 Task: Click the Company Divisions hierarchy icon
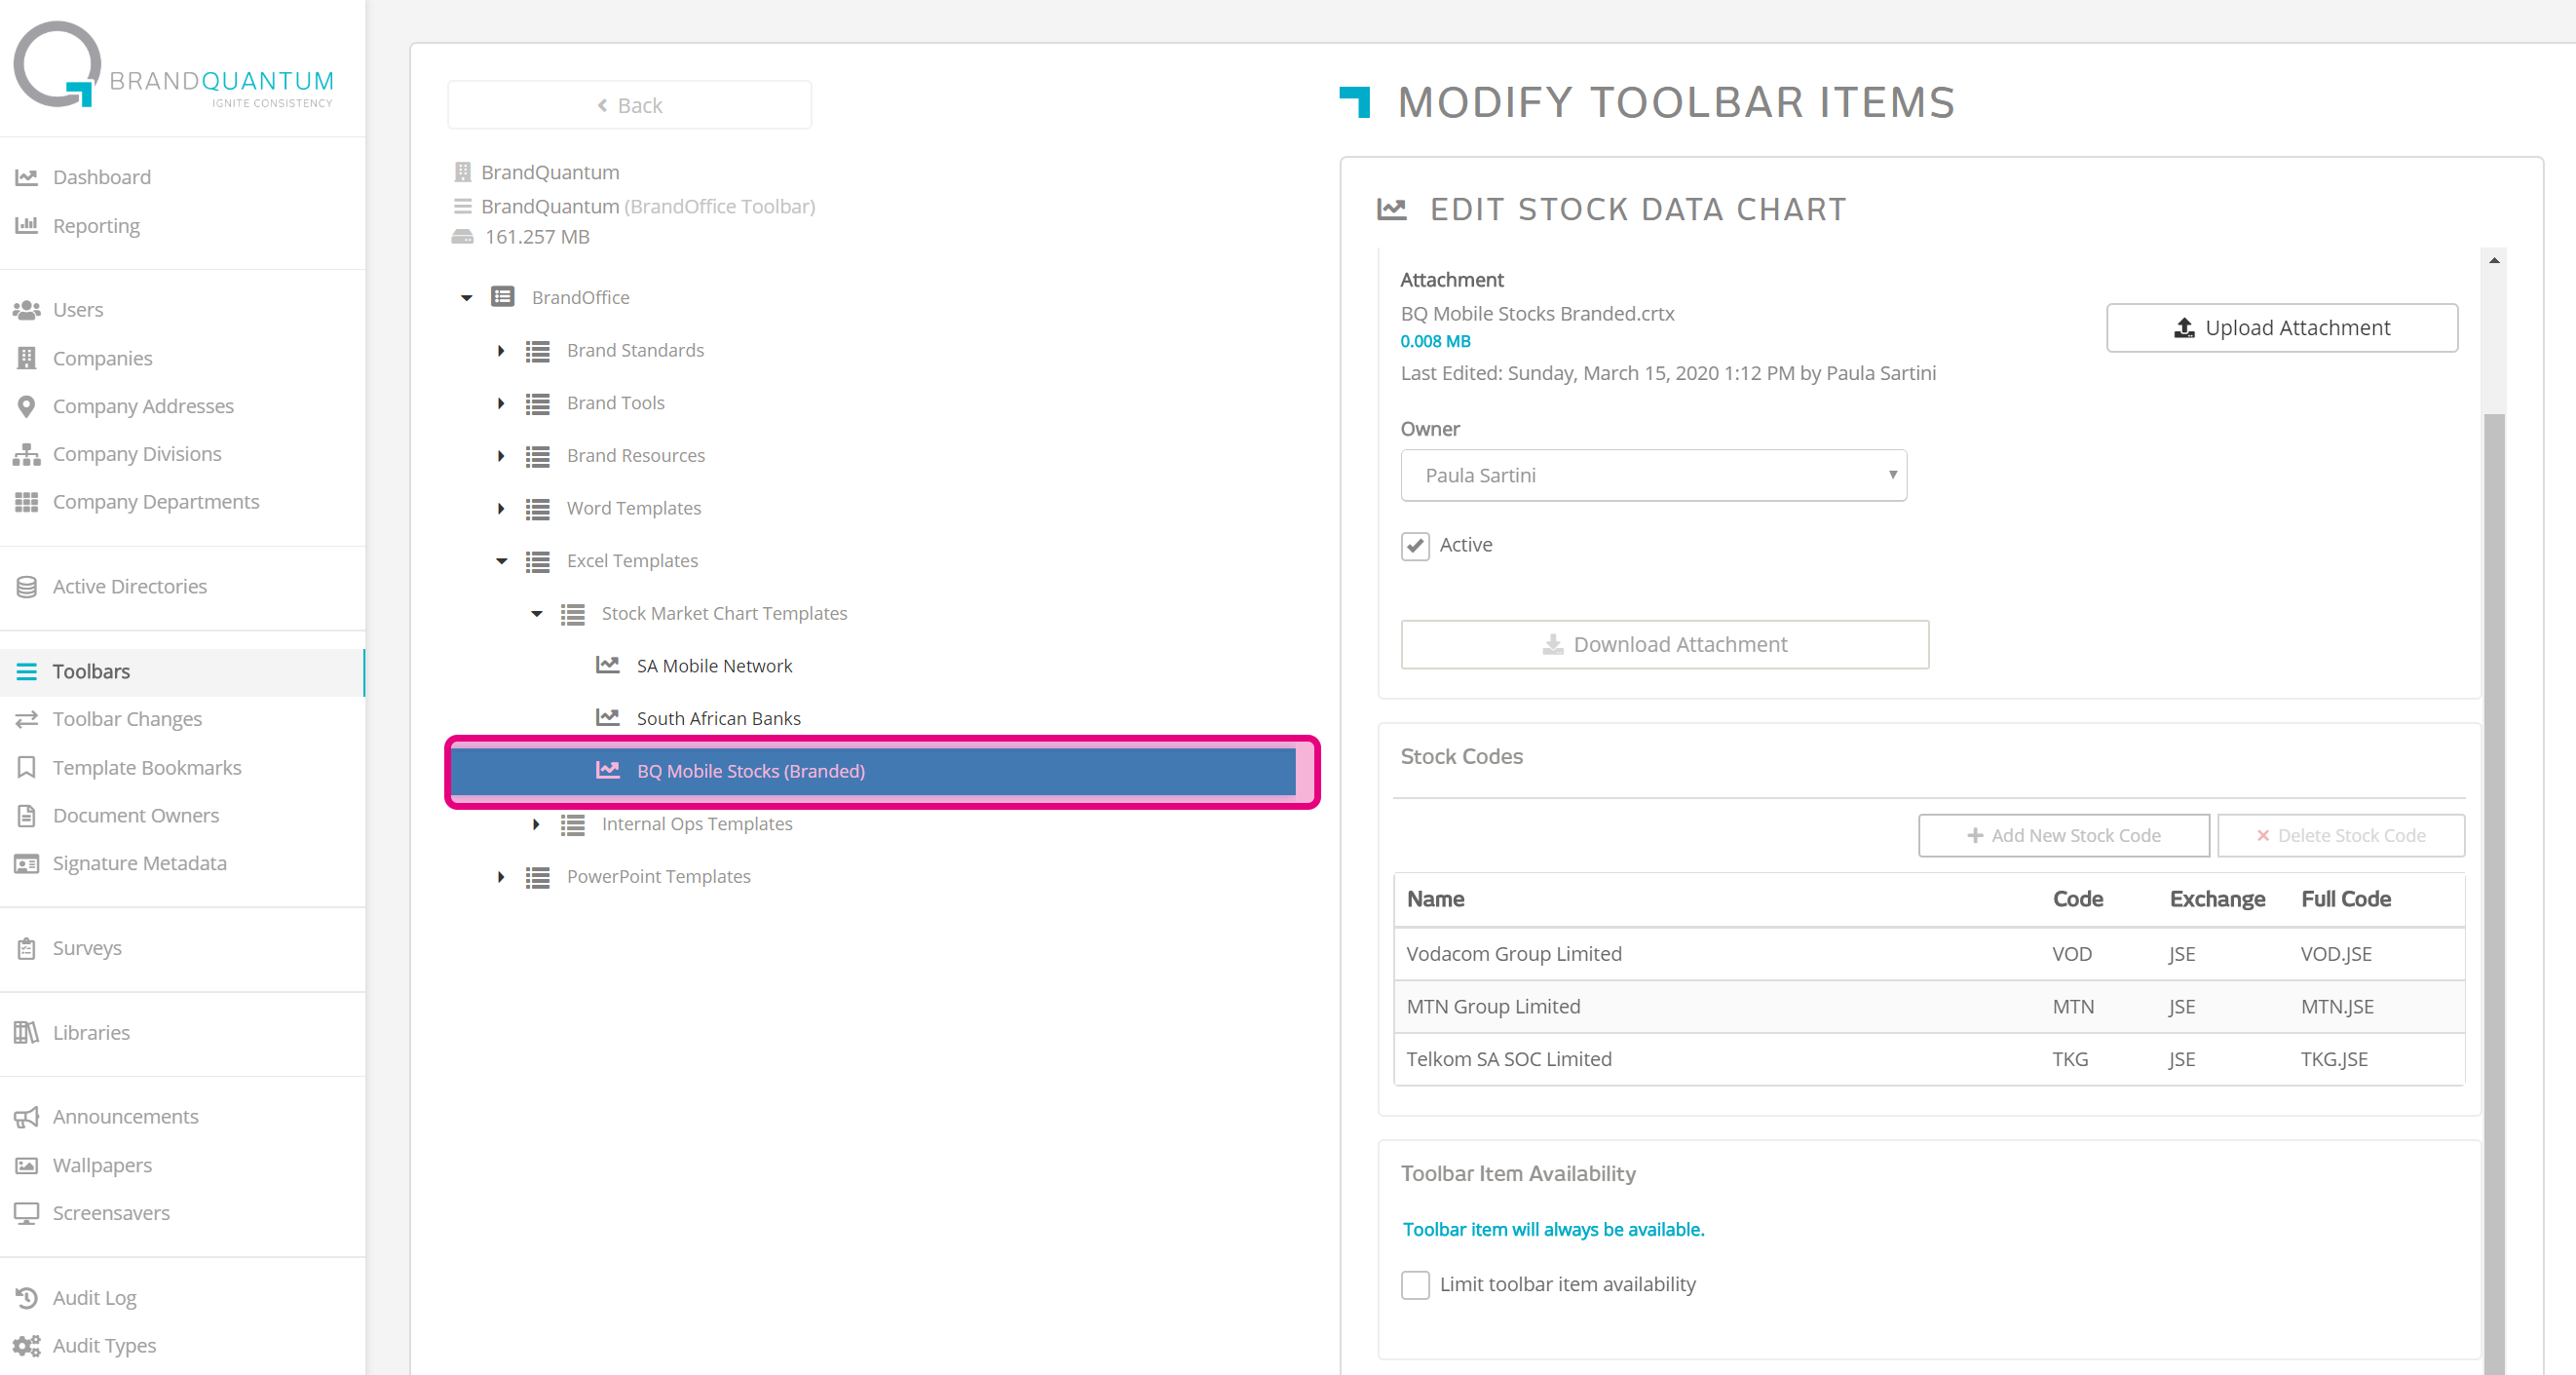26,454
